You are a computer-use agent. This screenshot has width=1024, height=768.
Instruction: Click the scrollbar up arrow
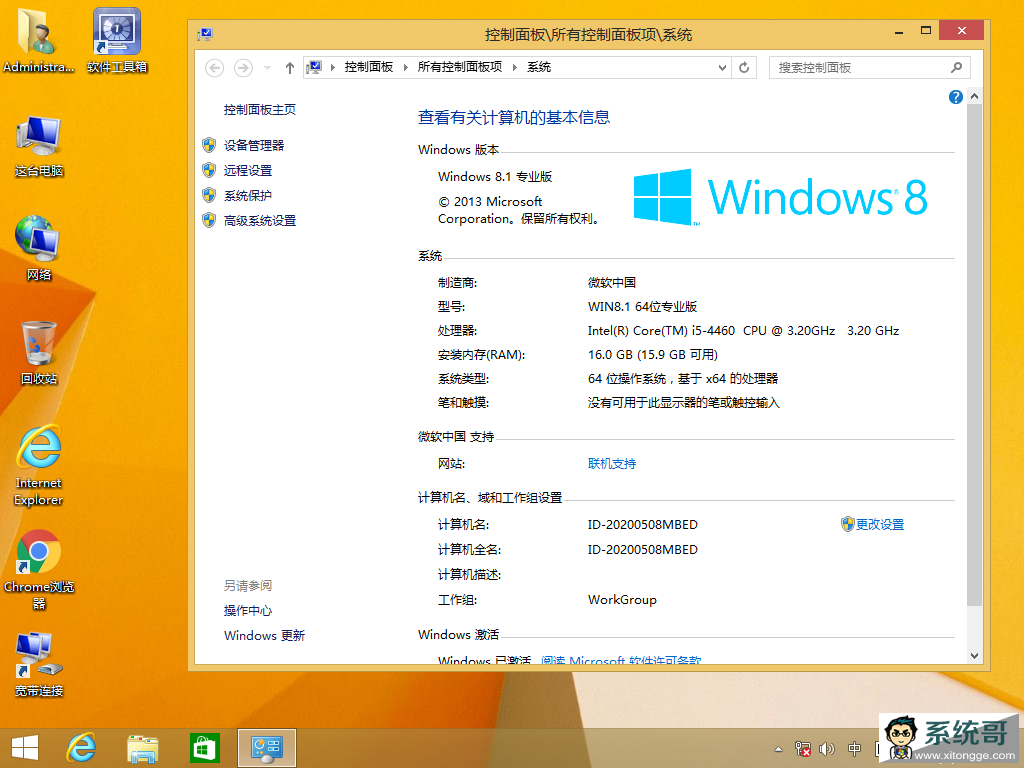tap(974, 97)
